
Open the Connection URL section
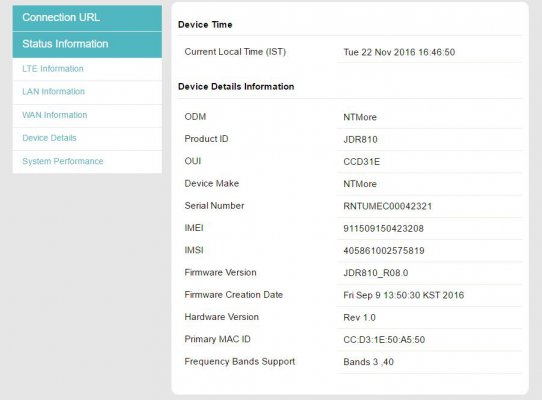point(87,18)
